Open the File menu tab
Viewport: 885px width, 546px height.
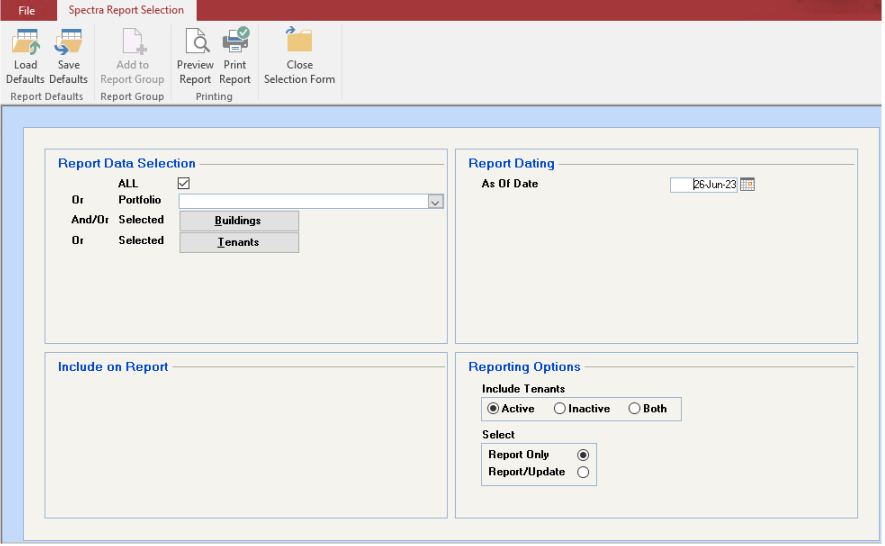27,10
